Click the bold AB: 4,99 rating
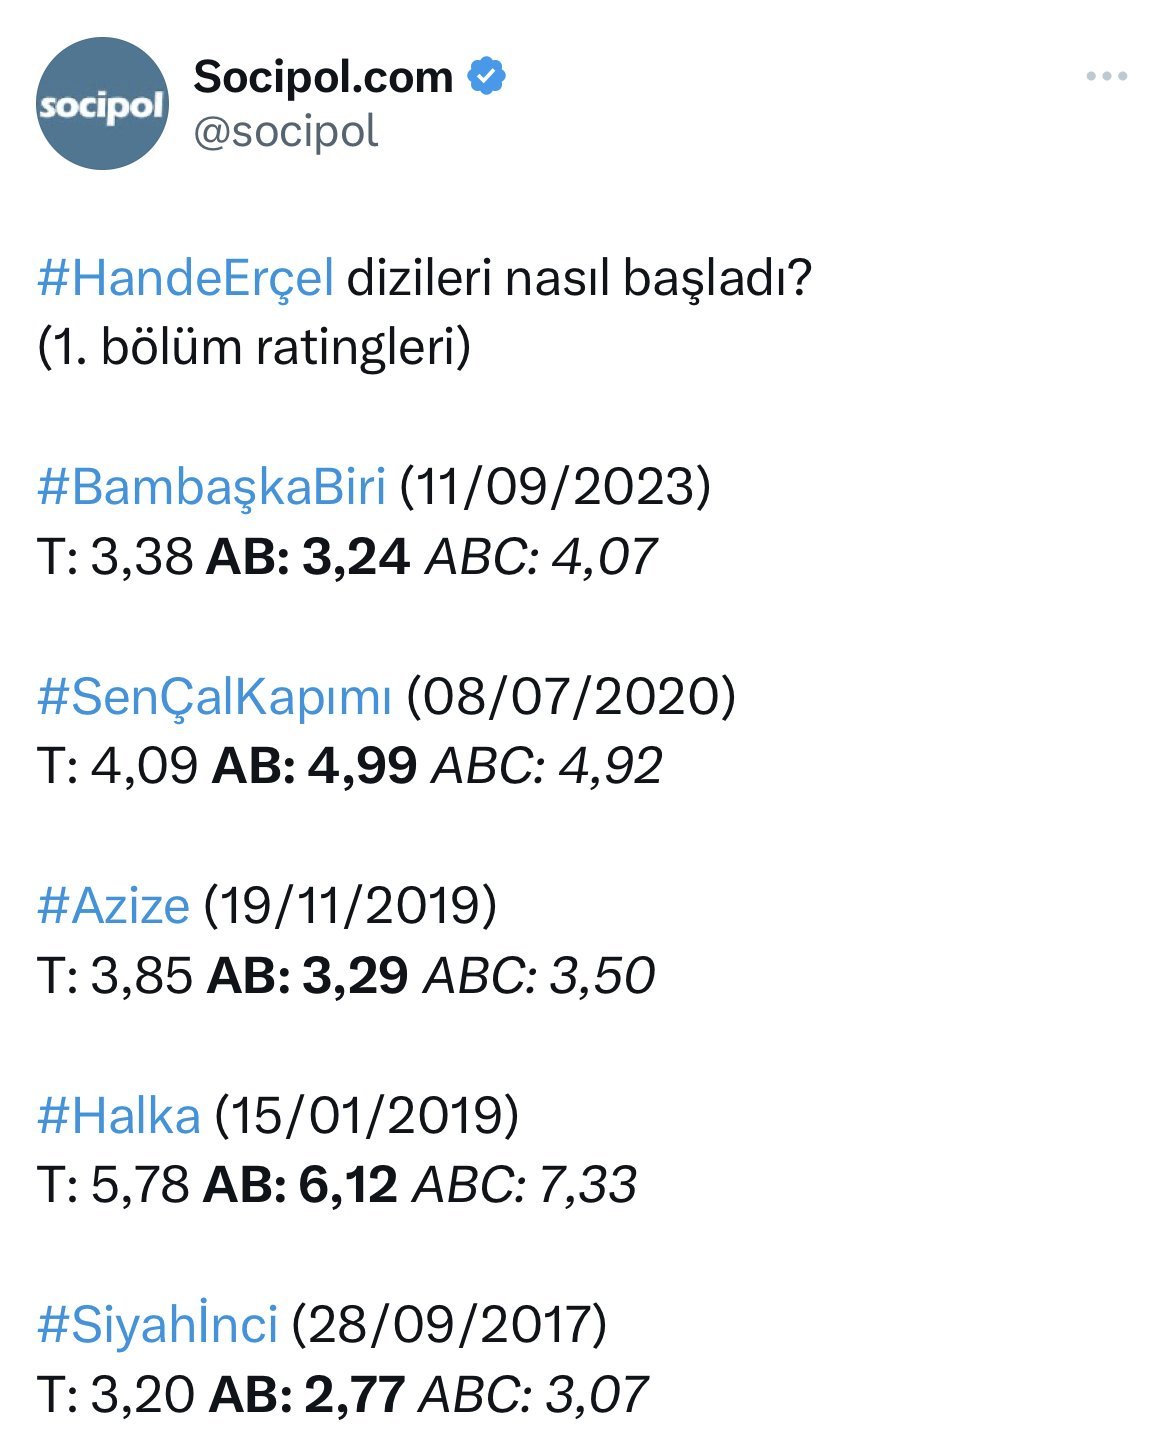 point(313,766)
